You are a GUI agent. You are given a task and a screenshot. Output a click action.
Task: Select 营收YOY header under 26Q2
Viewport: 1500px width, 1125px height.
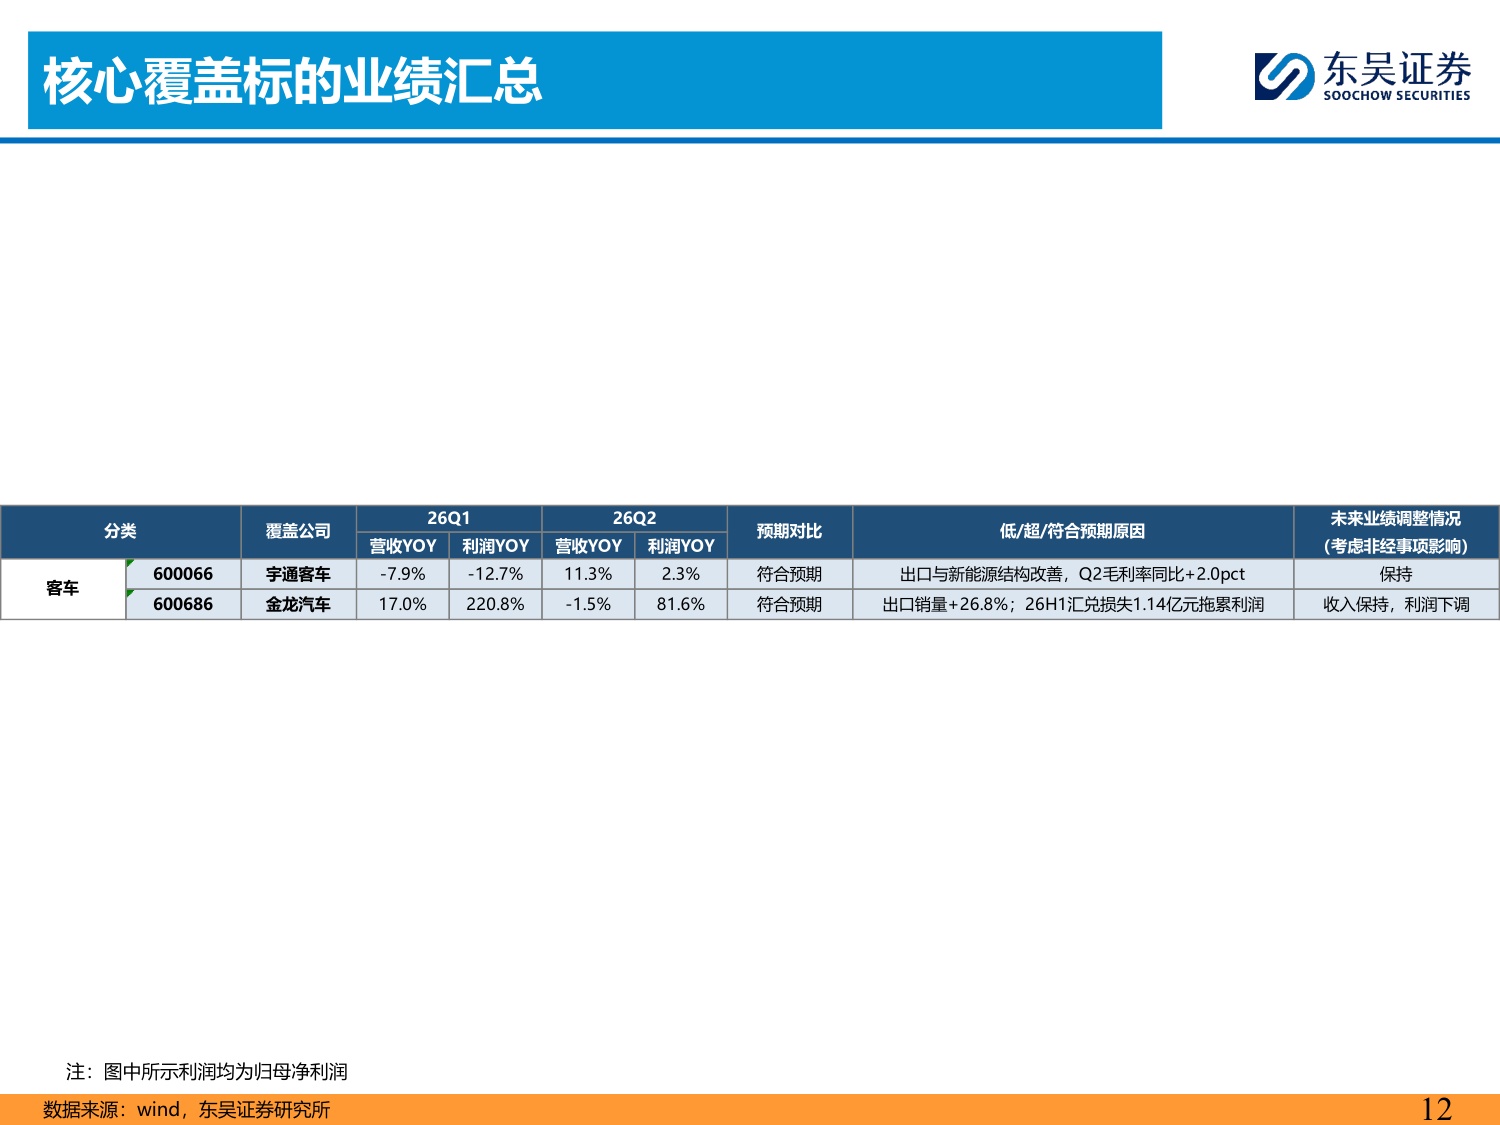click(x=588, y=546)
